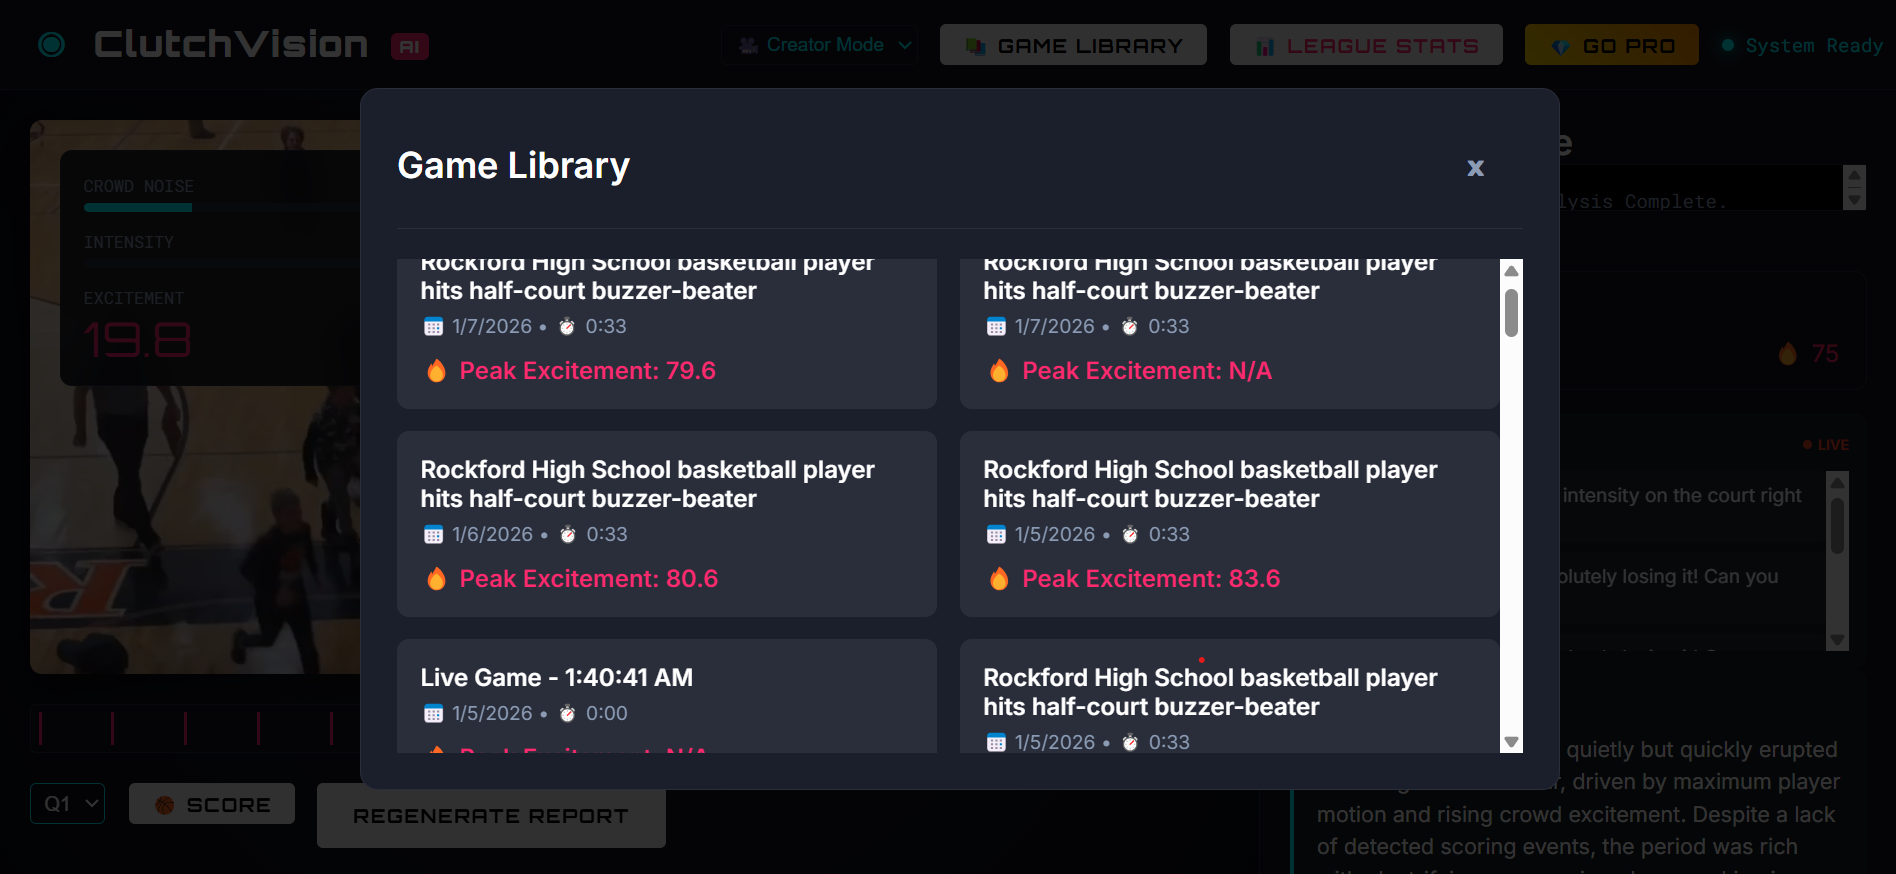Click the background video thumbnail

click(195, 396)
